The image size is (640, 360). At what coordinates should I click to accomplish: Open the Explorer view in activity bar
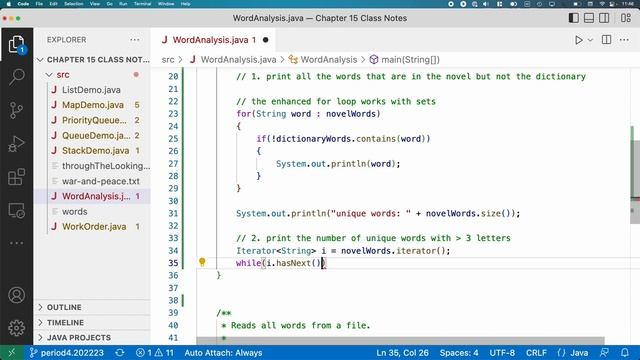click(16, 44)
